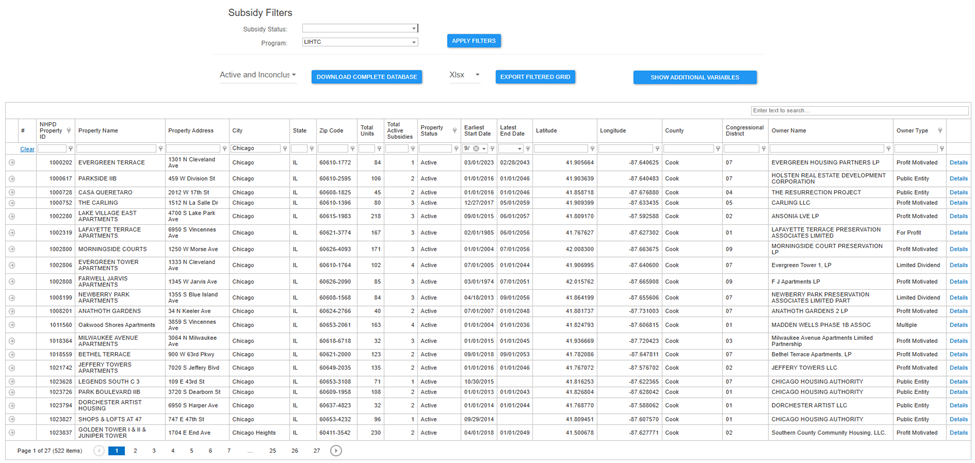
Task: Click the Owner Name filter input
Action: tap(827, 149)
